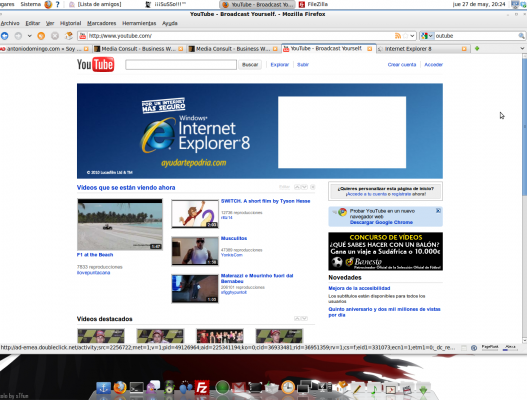Close the Probar YouTube Chrome promo box
The width and height of the screenshot is (527, 400).
pos(438,210)
